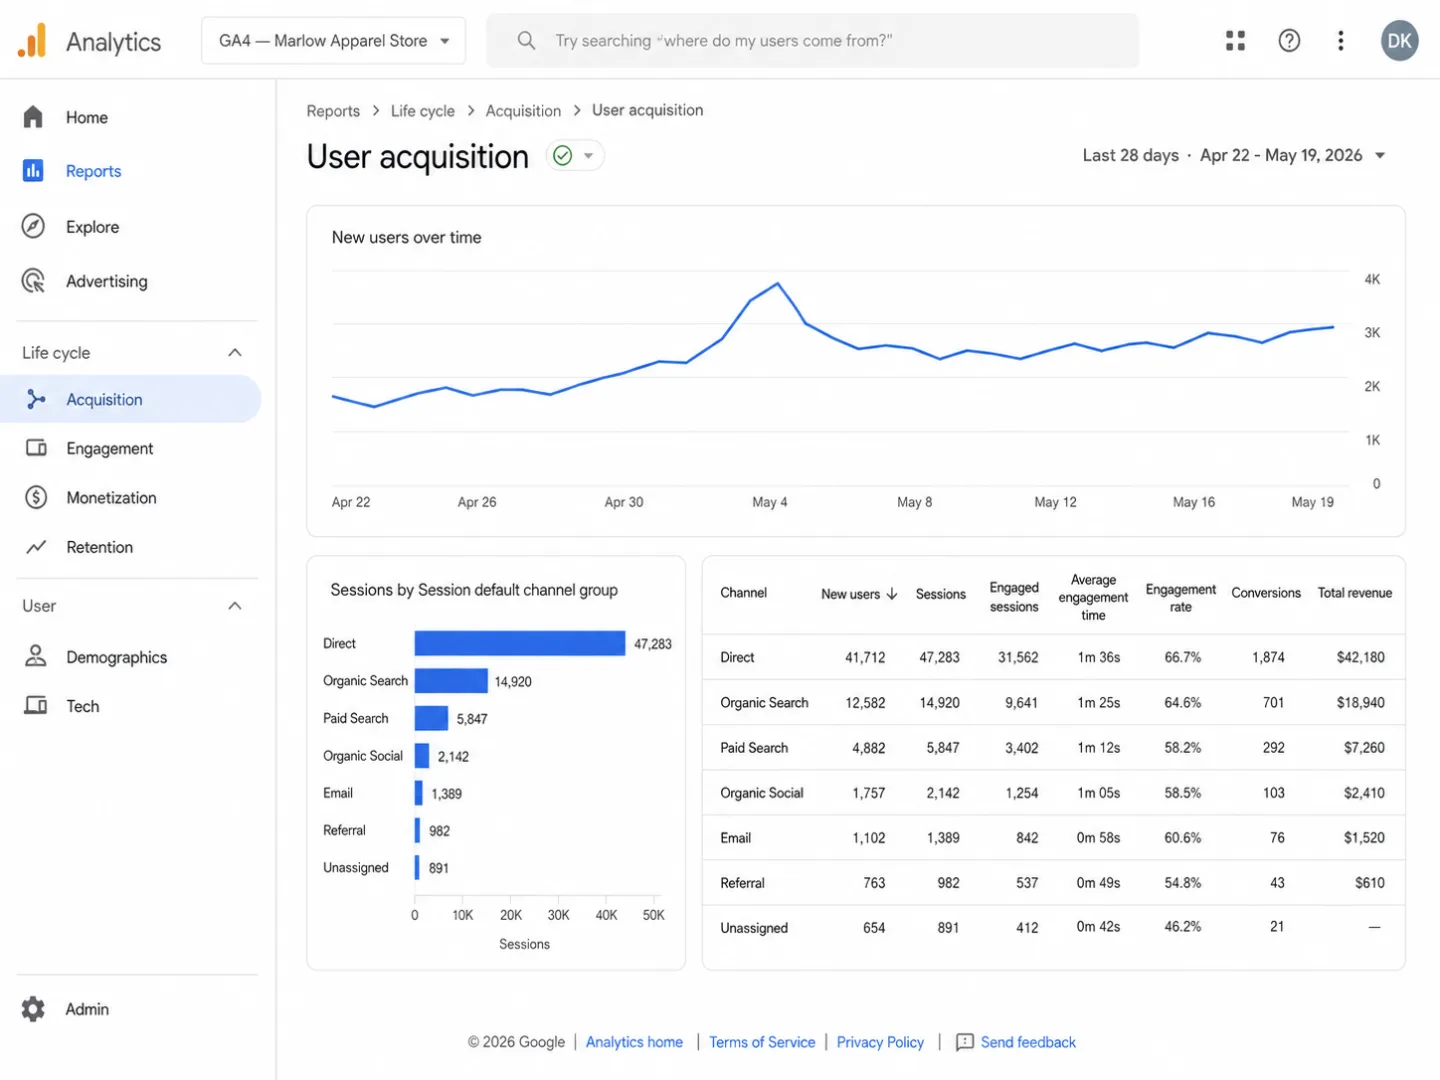Viewport: 1440px width, 1080px height.
Task: Select the Acquisition branching icon
Action: (36, 399)
